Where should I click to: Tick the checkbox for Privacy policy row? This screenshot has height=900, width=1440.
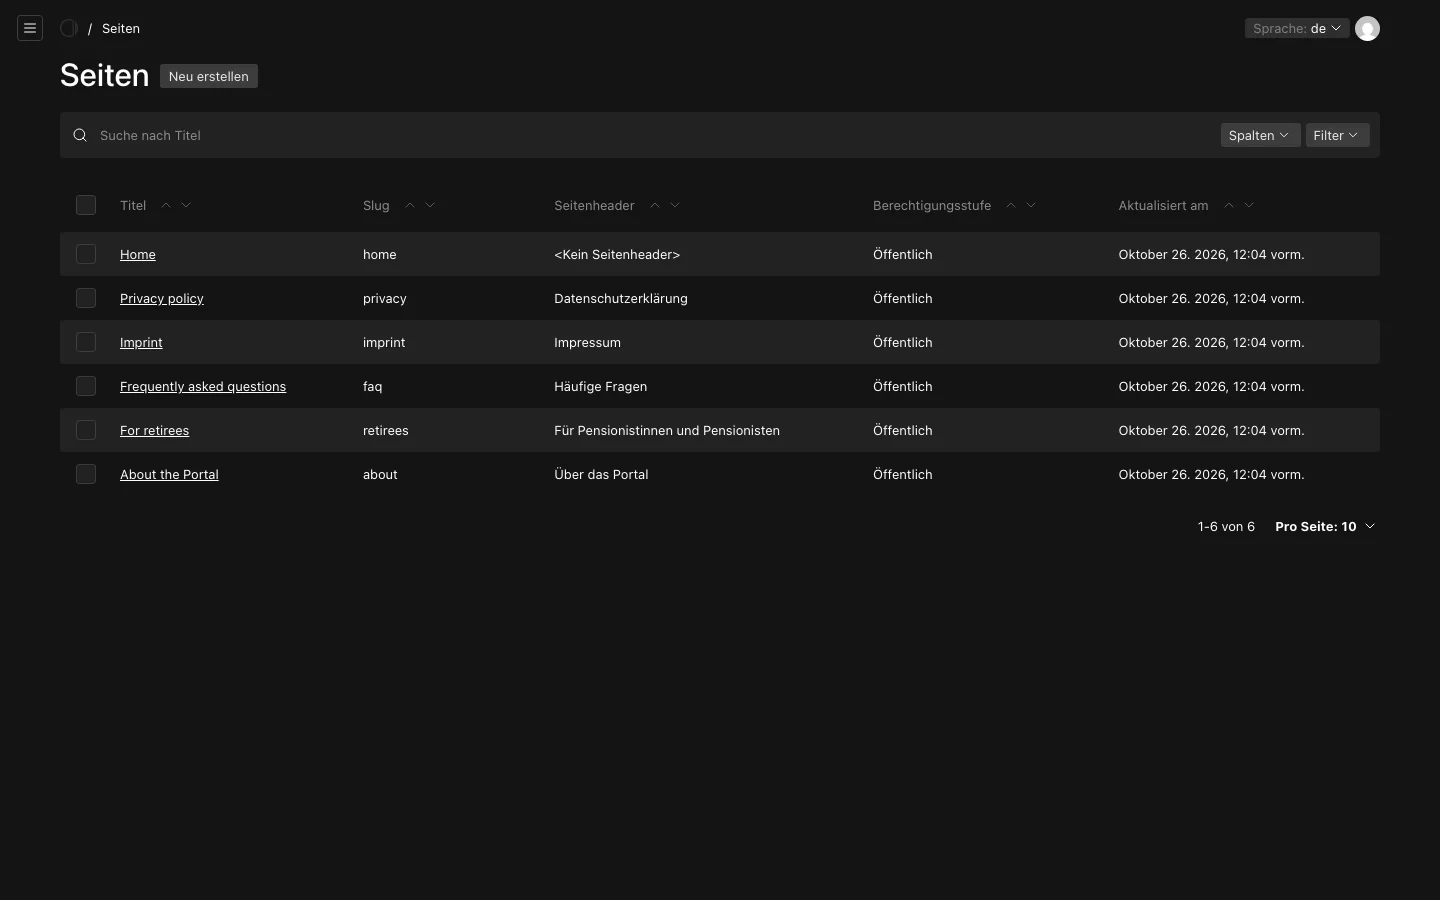point(86,298)
